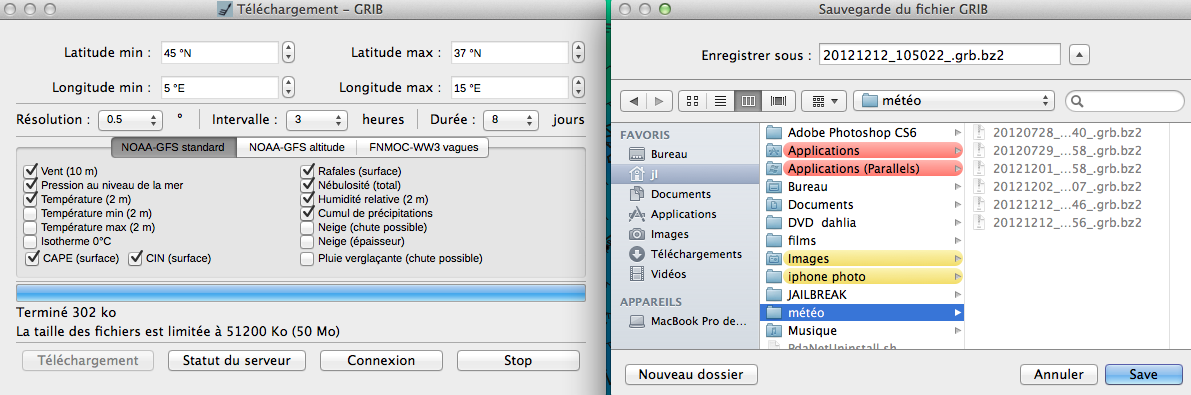Toggle Pression au niveau de la mer
The image size is (1191, 395).
pos(30,185)
